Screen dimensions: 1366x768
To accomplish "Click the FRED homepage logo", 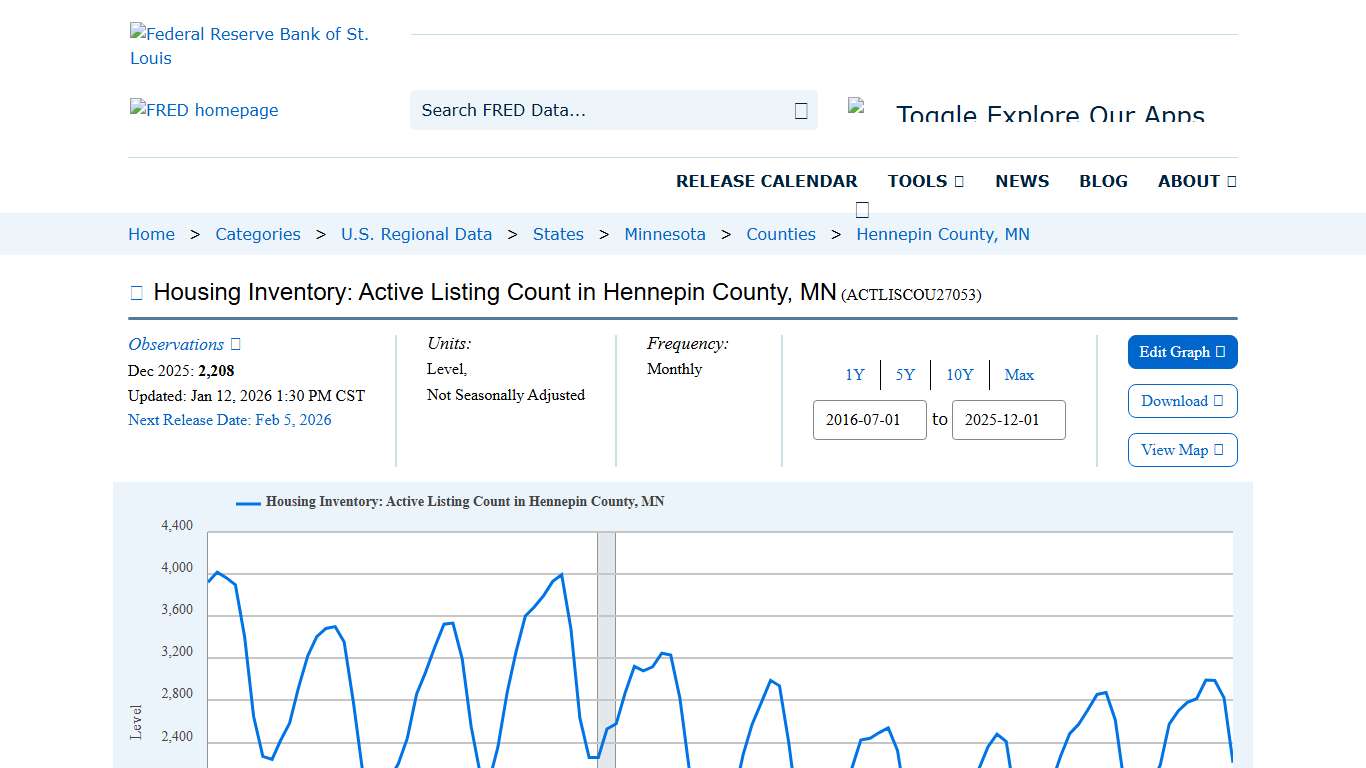I will [x=204, y=110].
